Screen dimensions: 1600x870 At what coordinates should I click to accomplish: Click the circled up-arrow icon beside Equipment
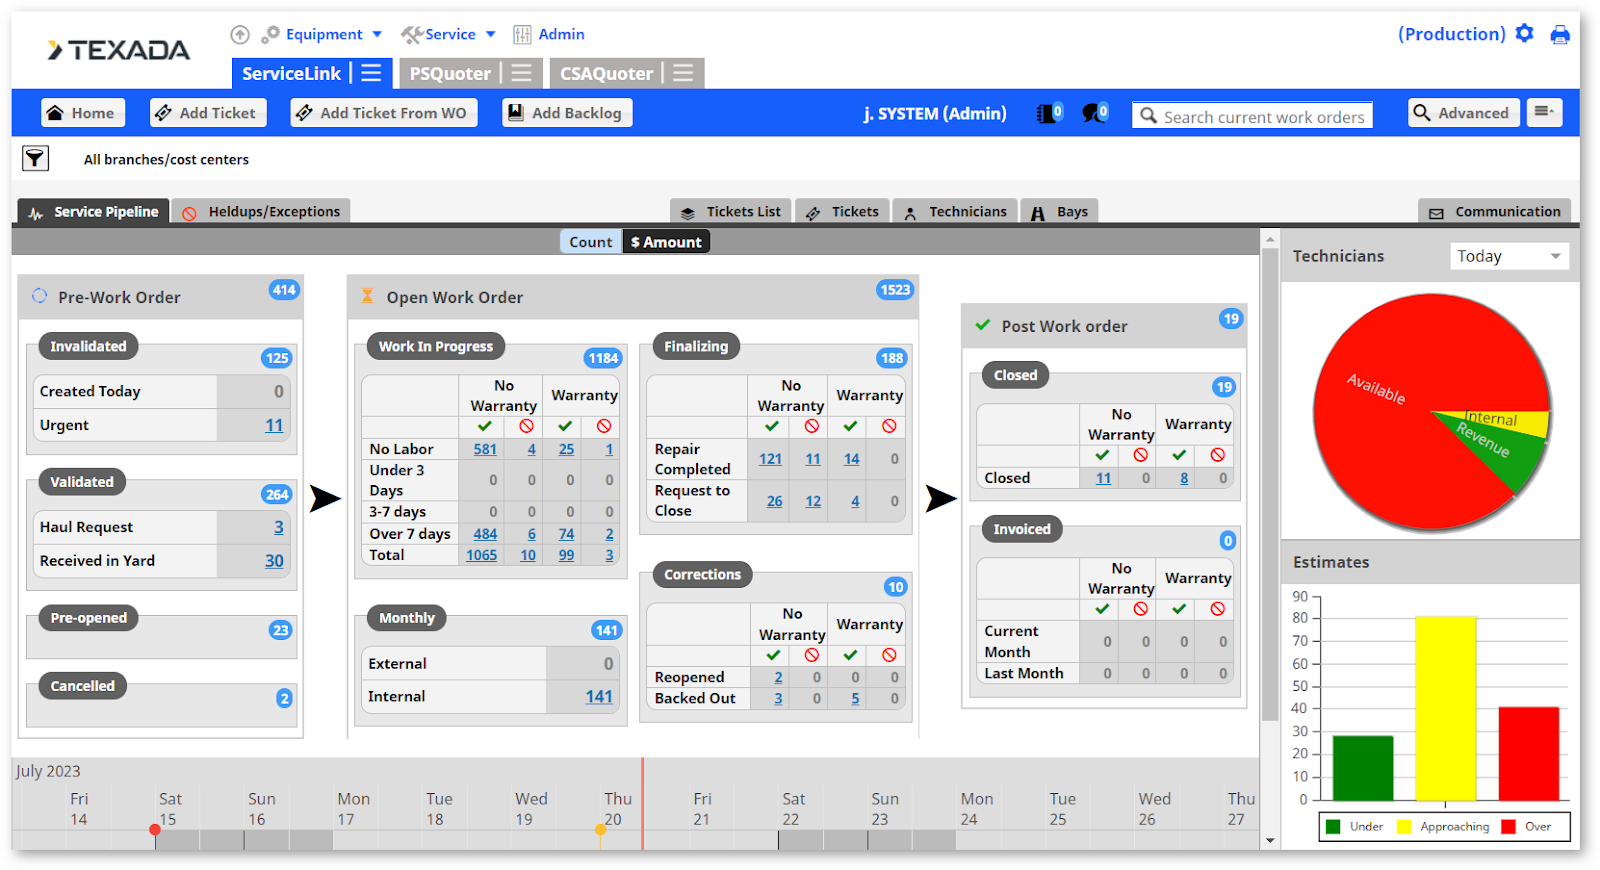click(x=240, y=35)
